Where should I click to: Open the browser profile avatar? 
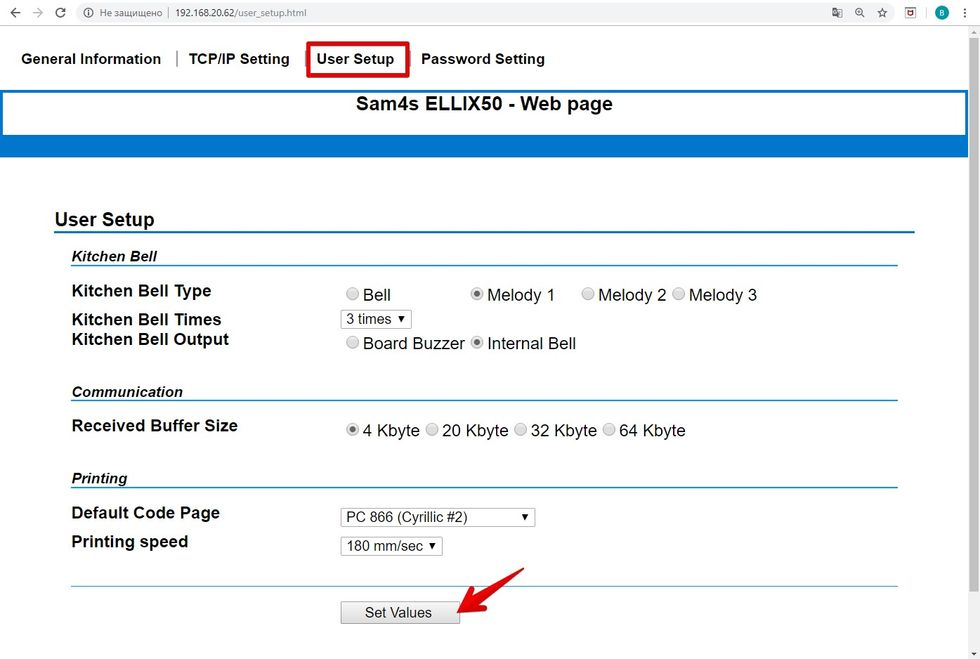coord(941,13)
